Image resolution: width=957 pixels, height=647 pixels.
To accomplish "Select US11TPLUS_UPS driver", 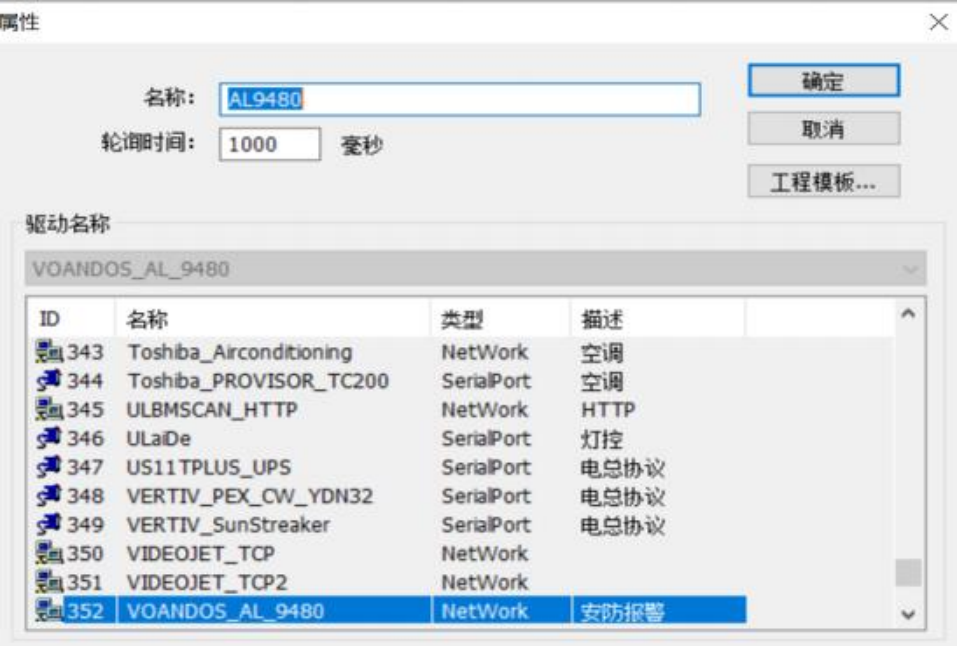I will [x=208, y=468].
